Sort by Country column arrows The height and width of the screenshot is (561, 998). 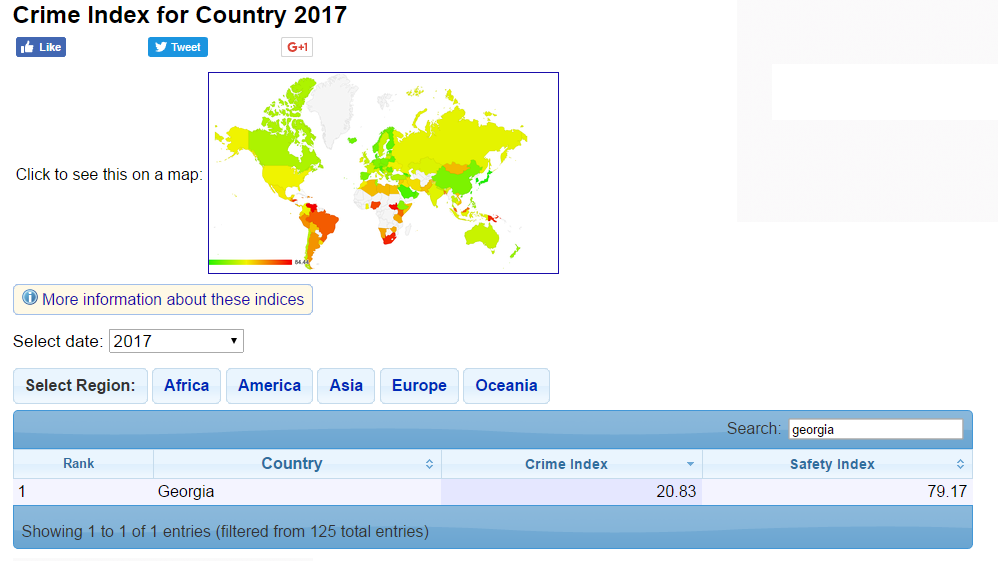[x=430, y=464]
